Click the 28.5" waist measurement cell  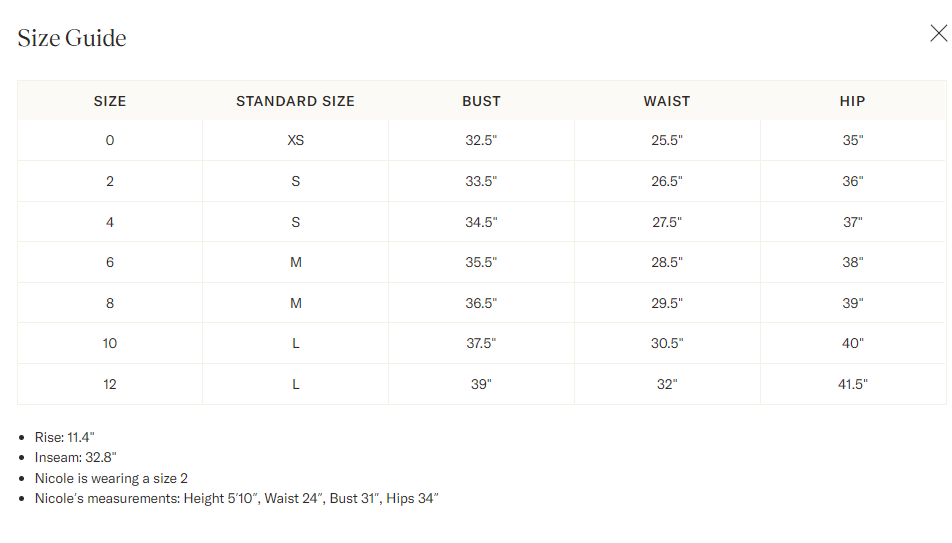pyautogui.click(x=667, y=263)
